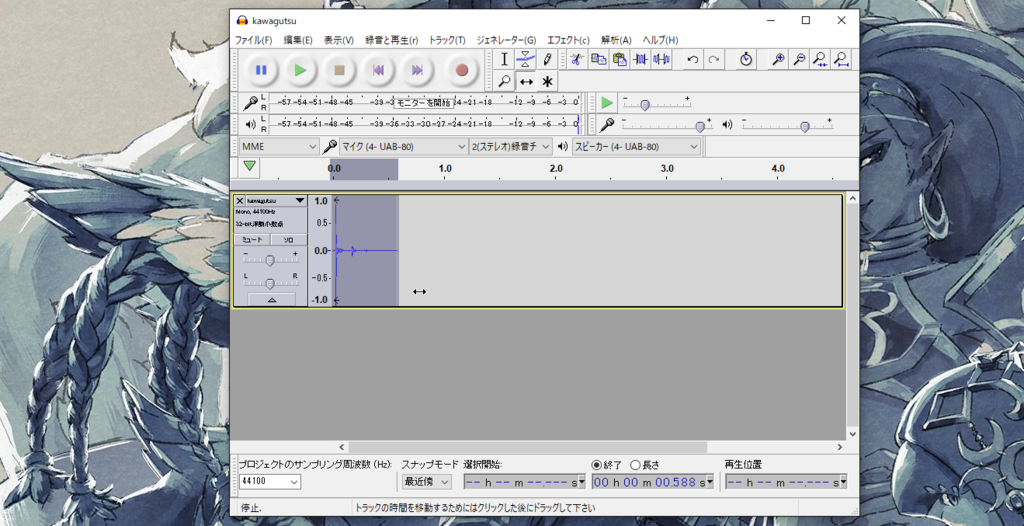Click the 終了 time field 00.588 s
Viewport: 1024px width, 526px height.
(654, 482)
